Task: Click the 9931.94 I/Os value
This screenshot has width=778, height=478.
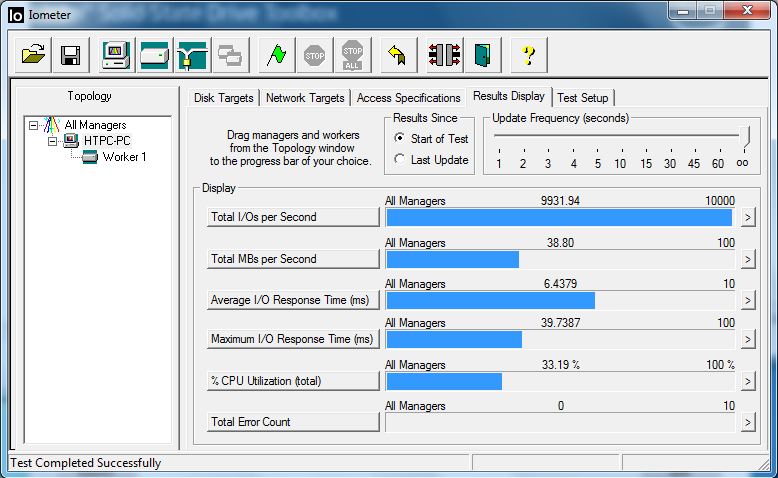Action: (x=560, y=201)
